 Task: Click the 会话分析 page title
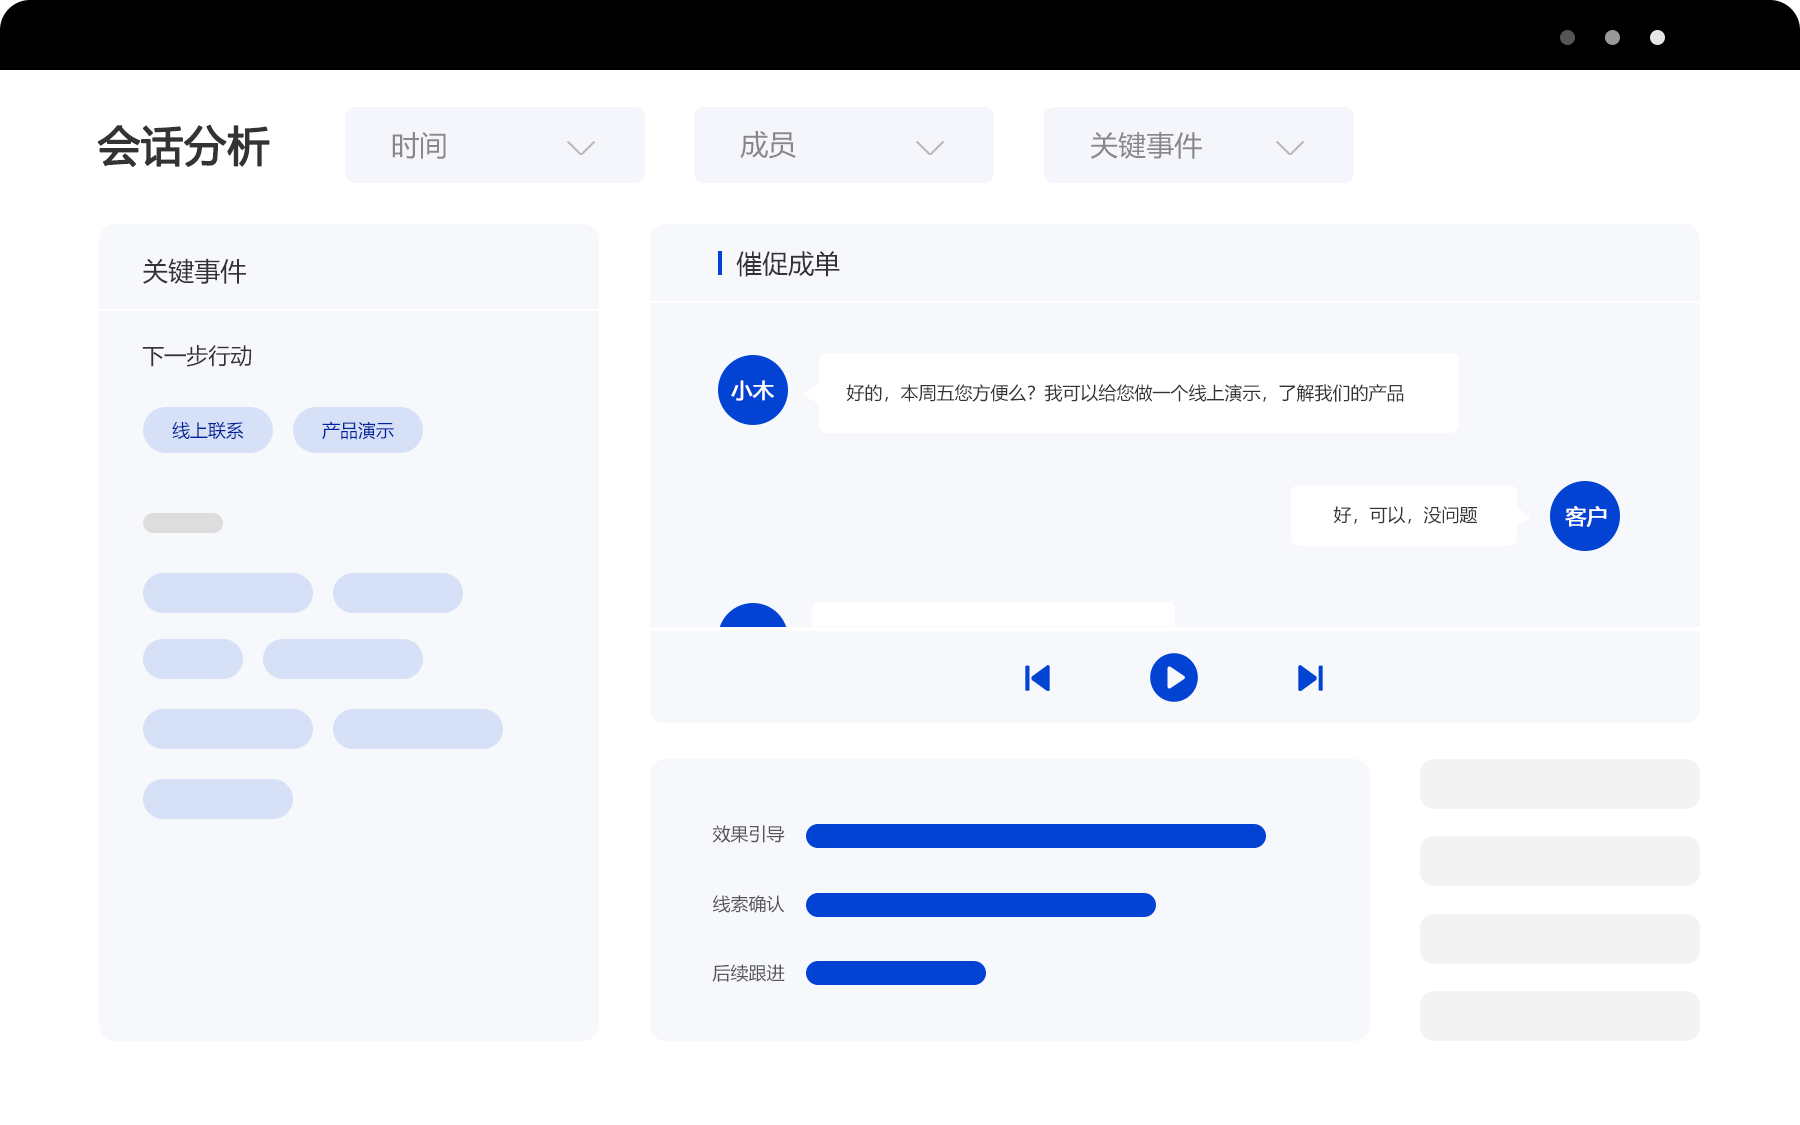184,147
